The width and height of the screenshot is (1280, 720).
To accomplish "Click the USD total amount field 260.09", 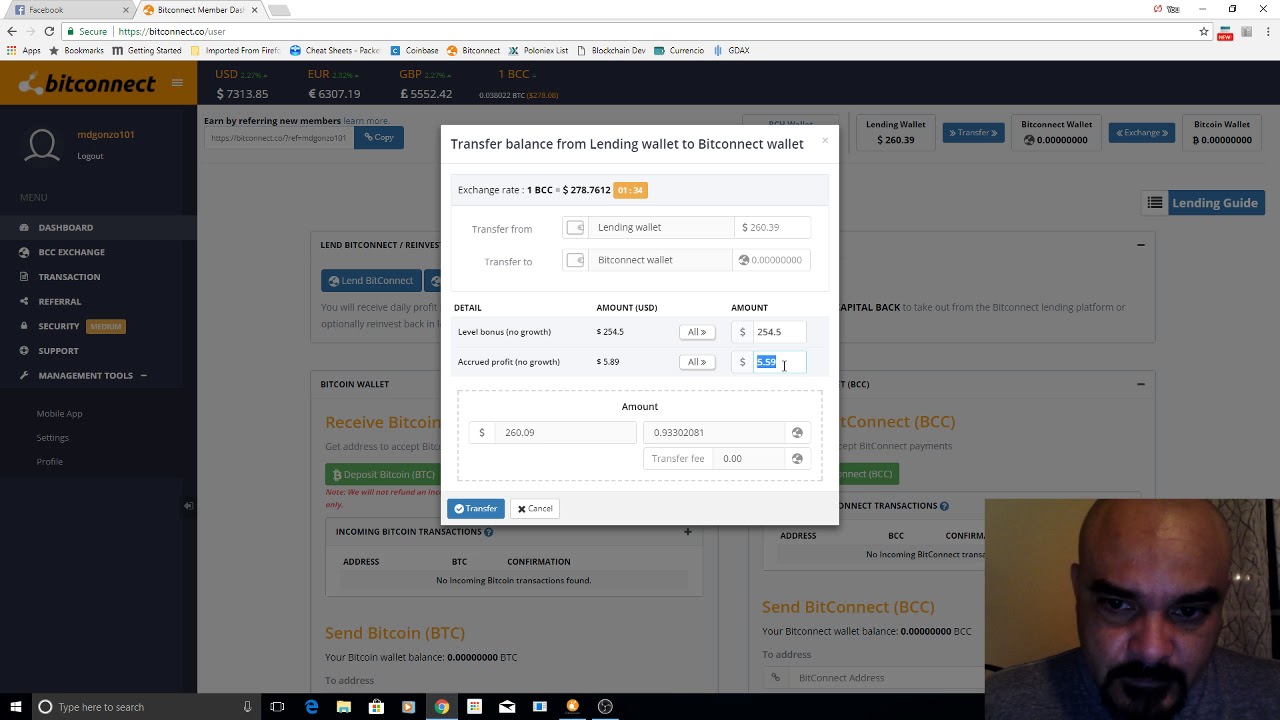I will [565, 432].
